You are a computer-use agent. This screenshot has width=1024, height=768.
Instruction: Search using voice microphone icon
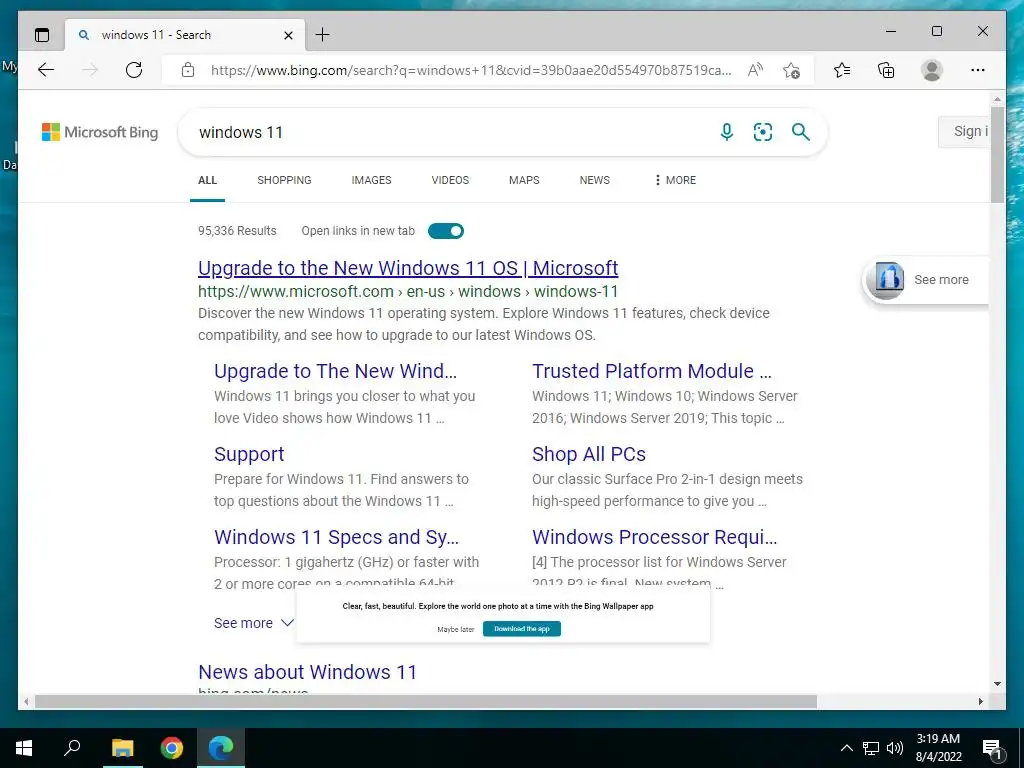(x=727, y=132)
